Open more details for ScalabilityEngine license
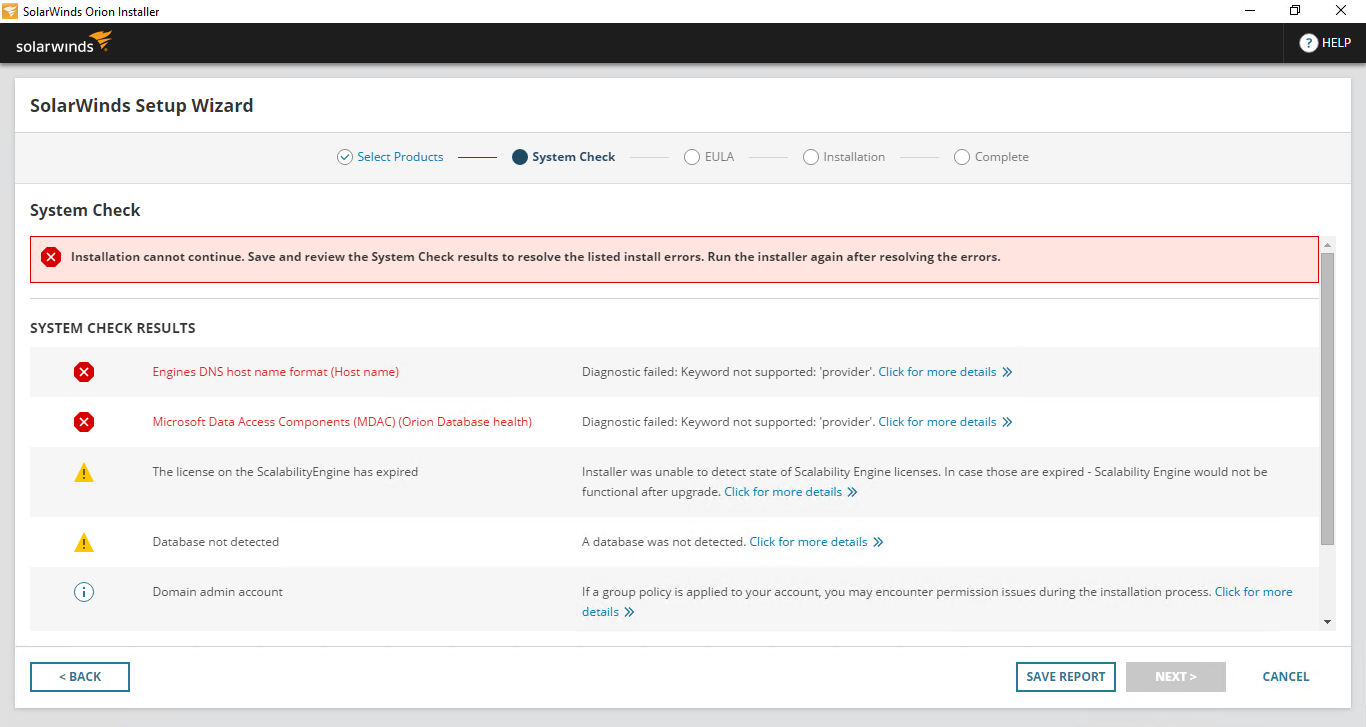Viewport: 1366px width, 727px height. point(783,492)
